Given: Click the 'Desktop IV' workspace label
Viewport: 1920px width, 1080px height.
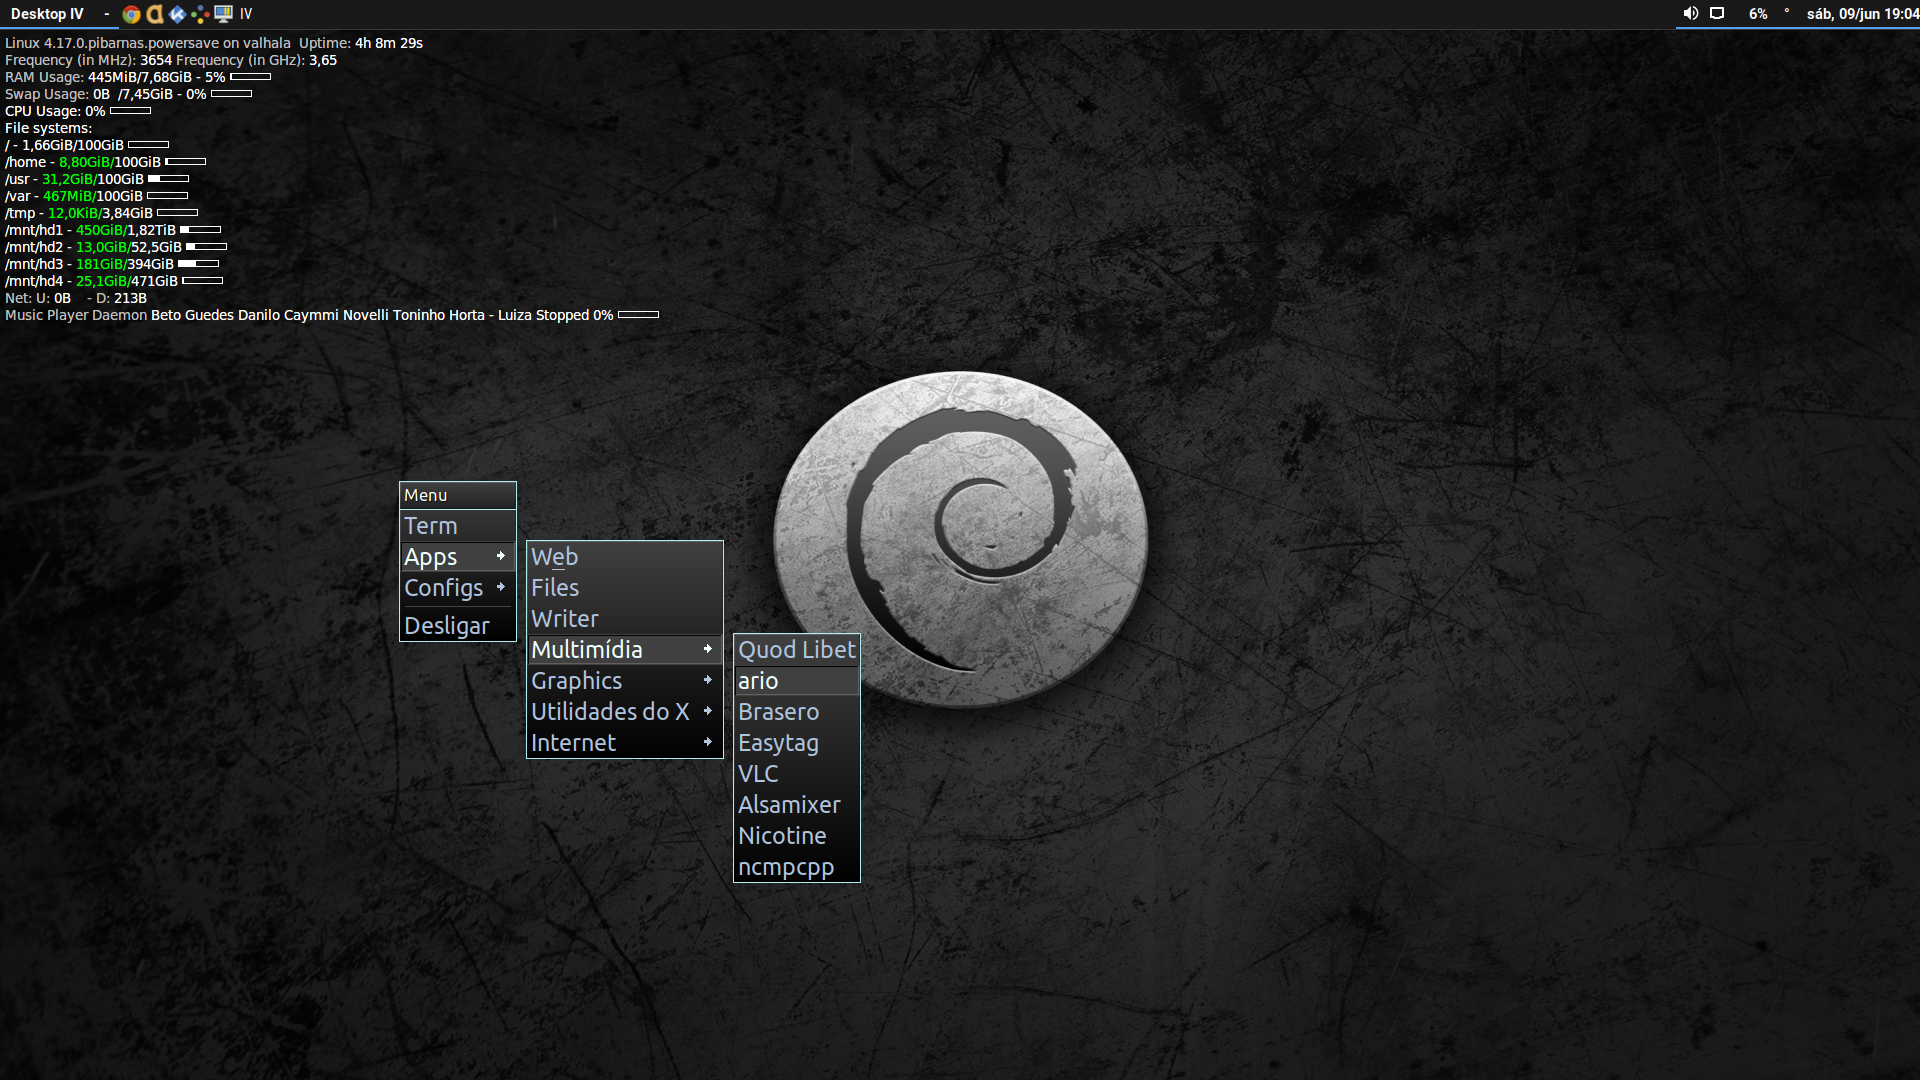Looking at the screenshot, I should [x=47, y=14].
